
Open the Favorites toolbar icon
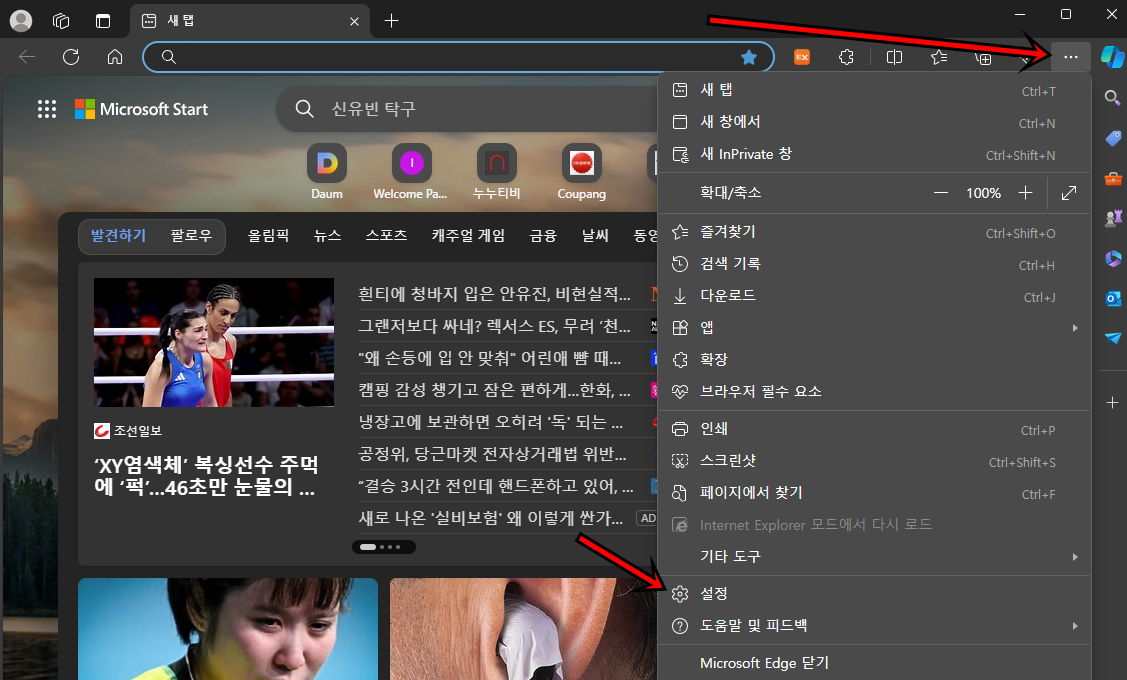coord(939,57)
